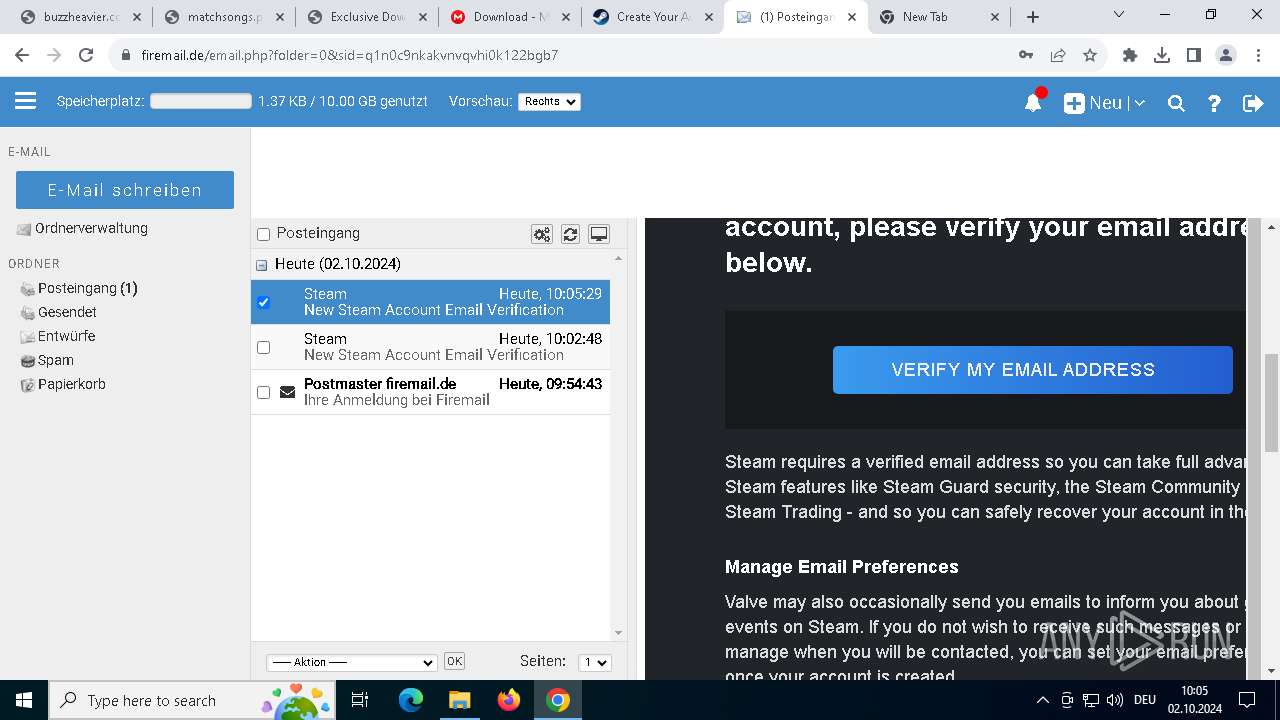Check the Postmaster firemail.de email checkbox

(264, 392)
